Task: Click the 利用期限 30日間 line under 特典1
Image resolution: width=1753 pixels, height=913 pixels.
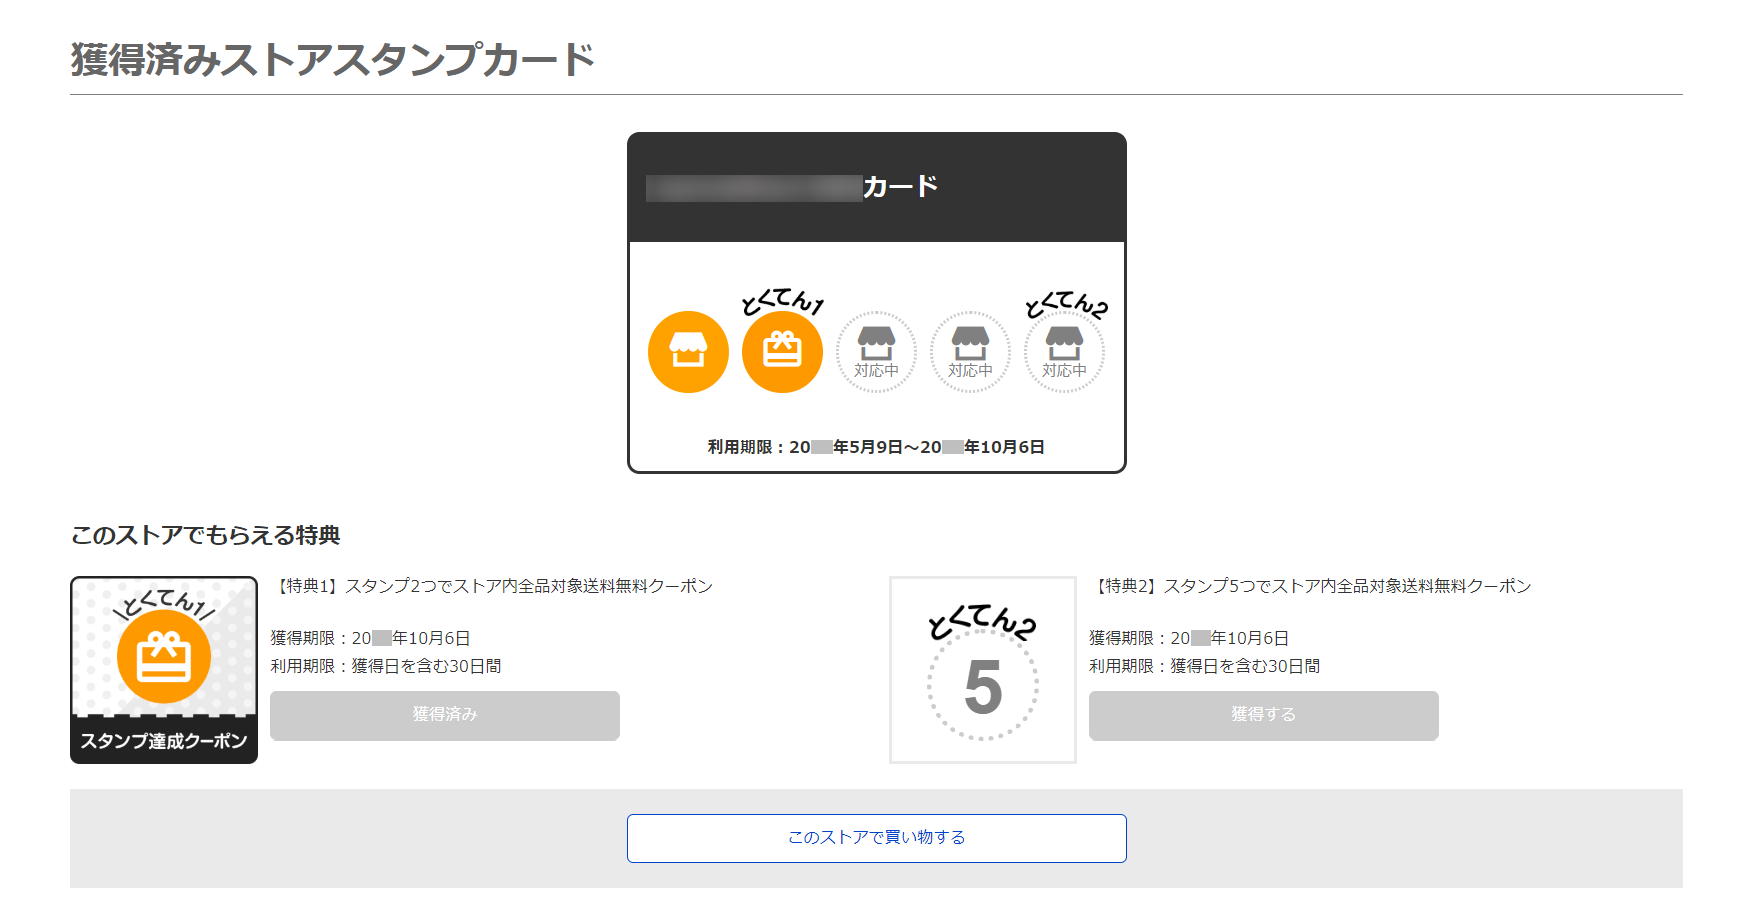Action: click(386, 666)
